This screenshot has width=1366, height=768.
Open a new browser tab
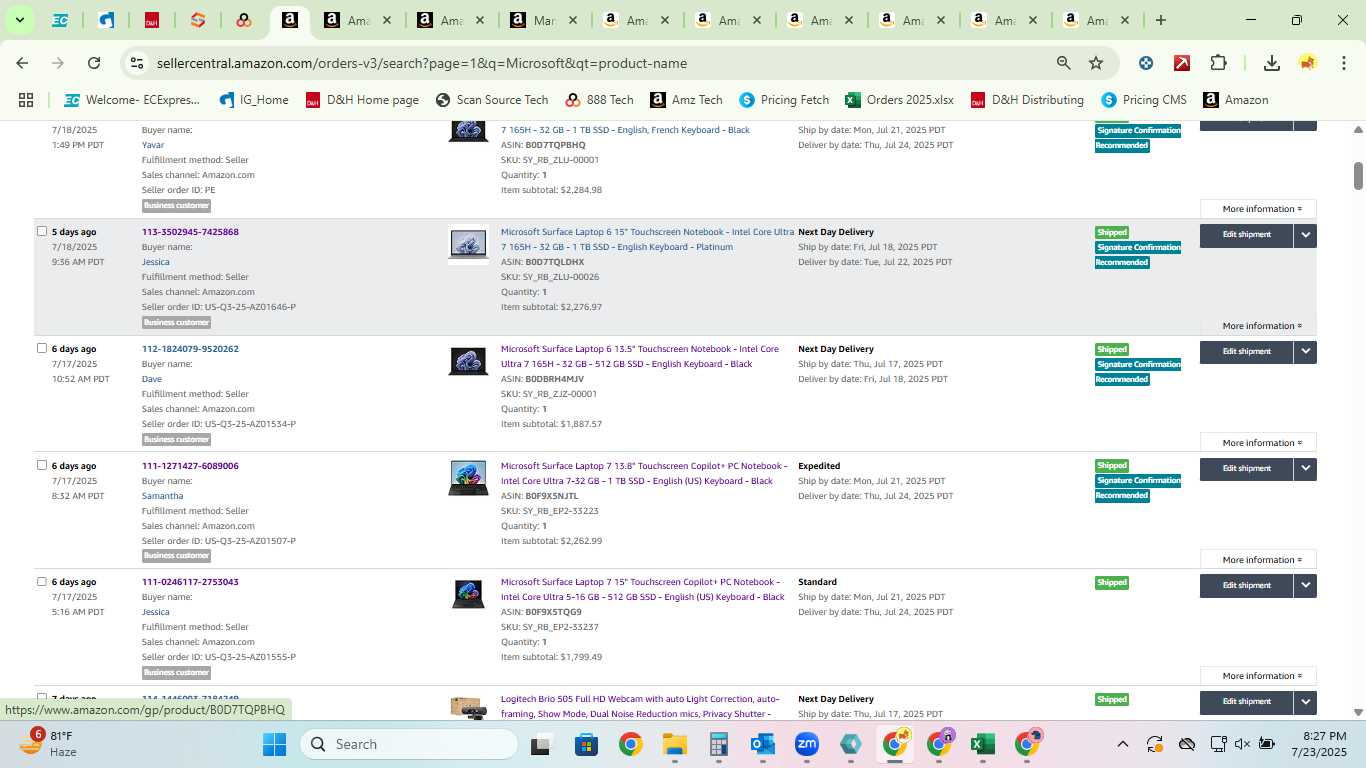tap(1160, 20)
